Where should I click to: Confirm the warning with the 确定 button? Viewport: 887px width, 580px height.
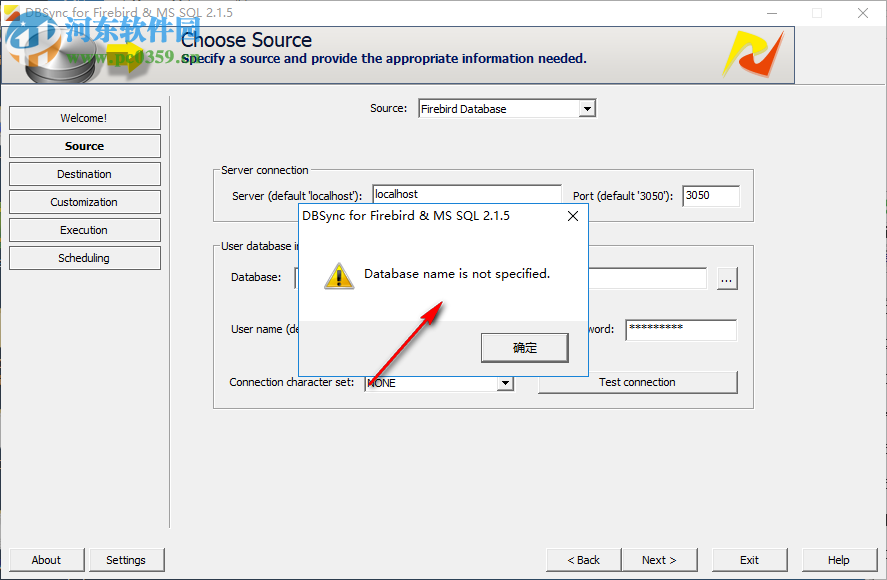(524, 347)
